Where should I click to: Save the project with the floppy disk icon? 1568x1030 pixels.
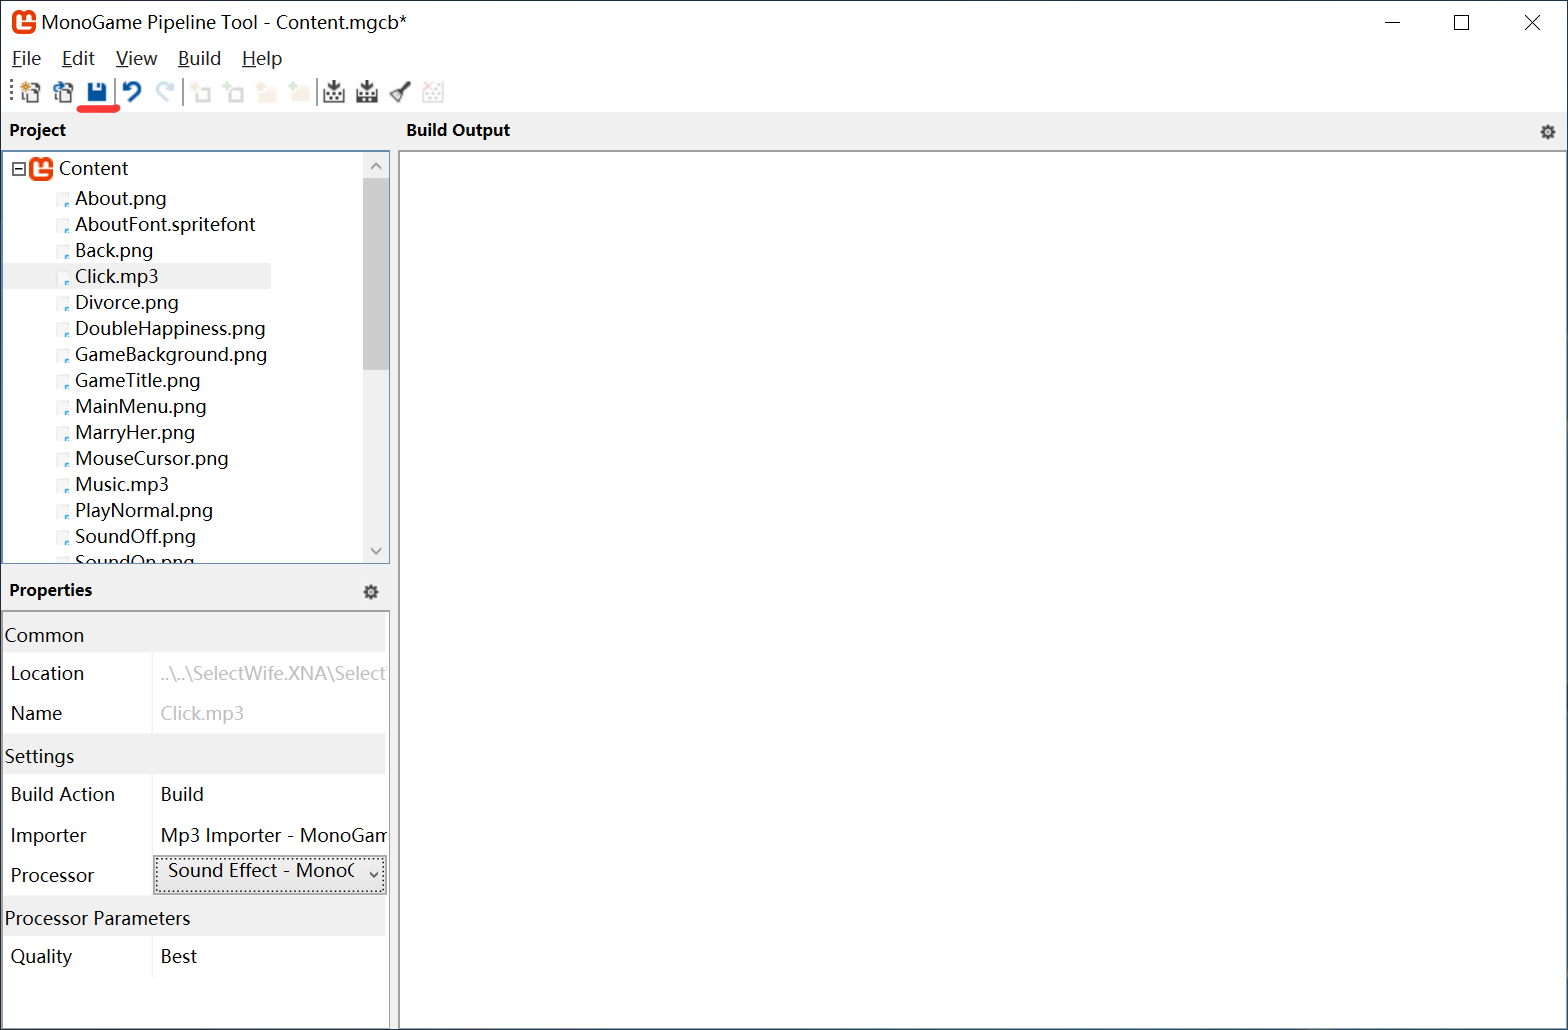(x=97, y=92)
